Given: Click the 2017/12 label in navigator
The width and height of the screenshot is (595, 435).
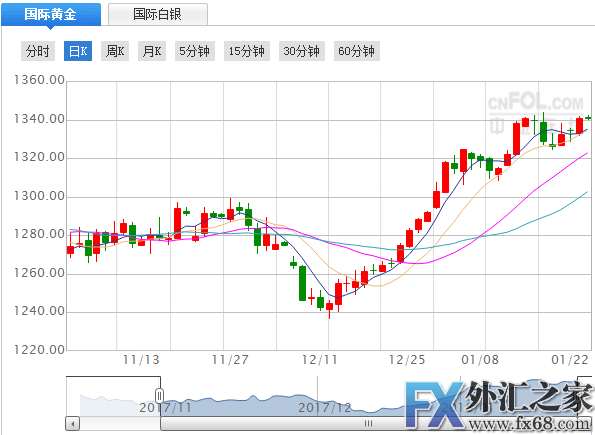Looking at the screenshot, I should [324, 408].
